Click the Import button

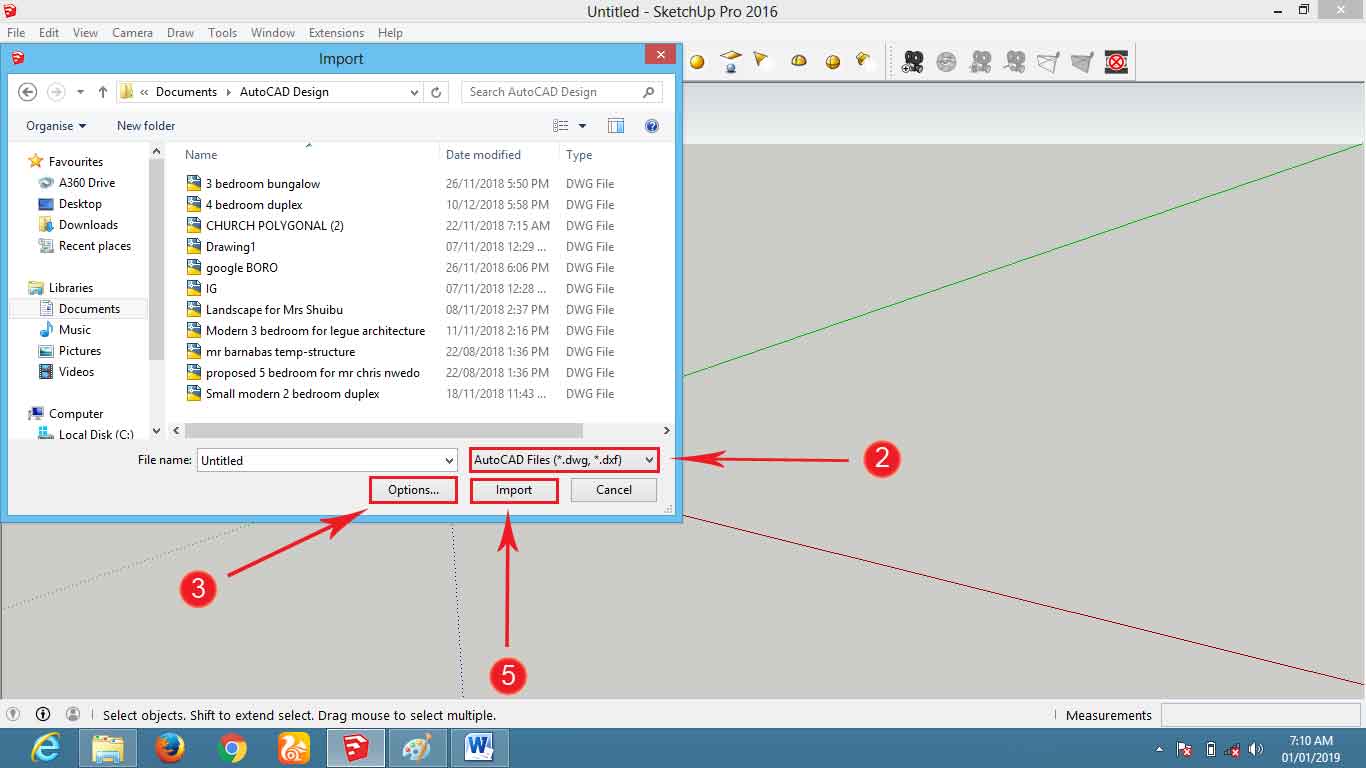coord(514,490)
